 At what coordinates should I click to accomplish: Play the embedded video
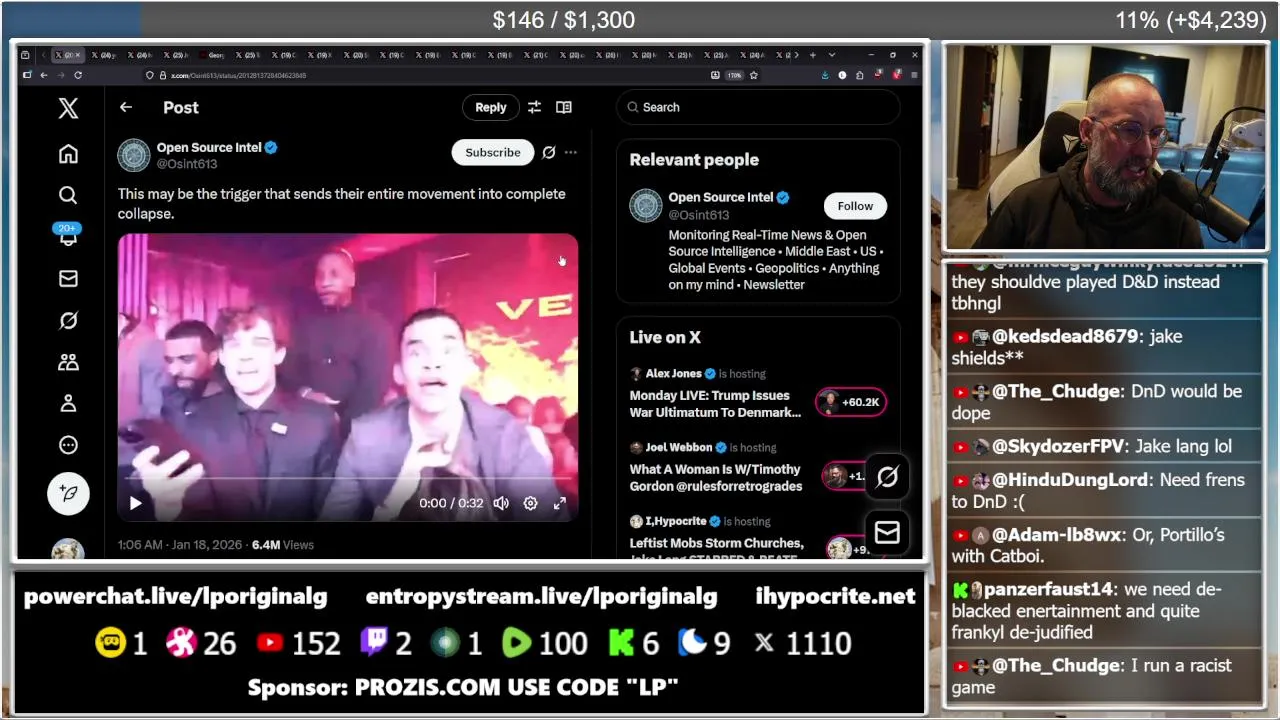[x=136, y=503]
